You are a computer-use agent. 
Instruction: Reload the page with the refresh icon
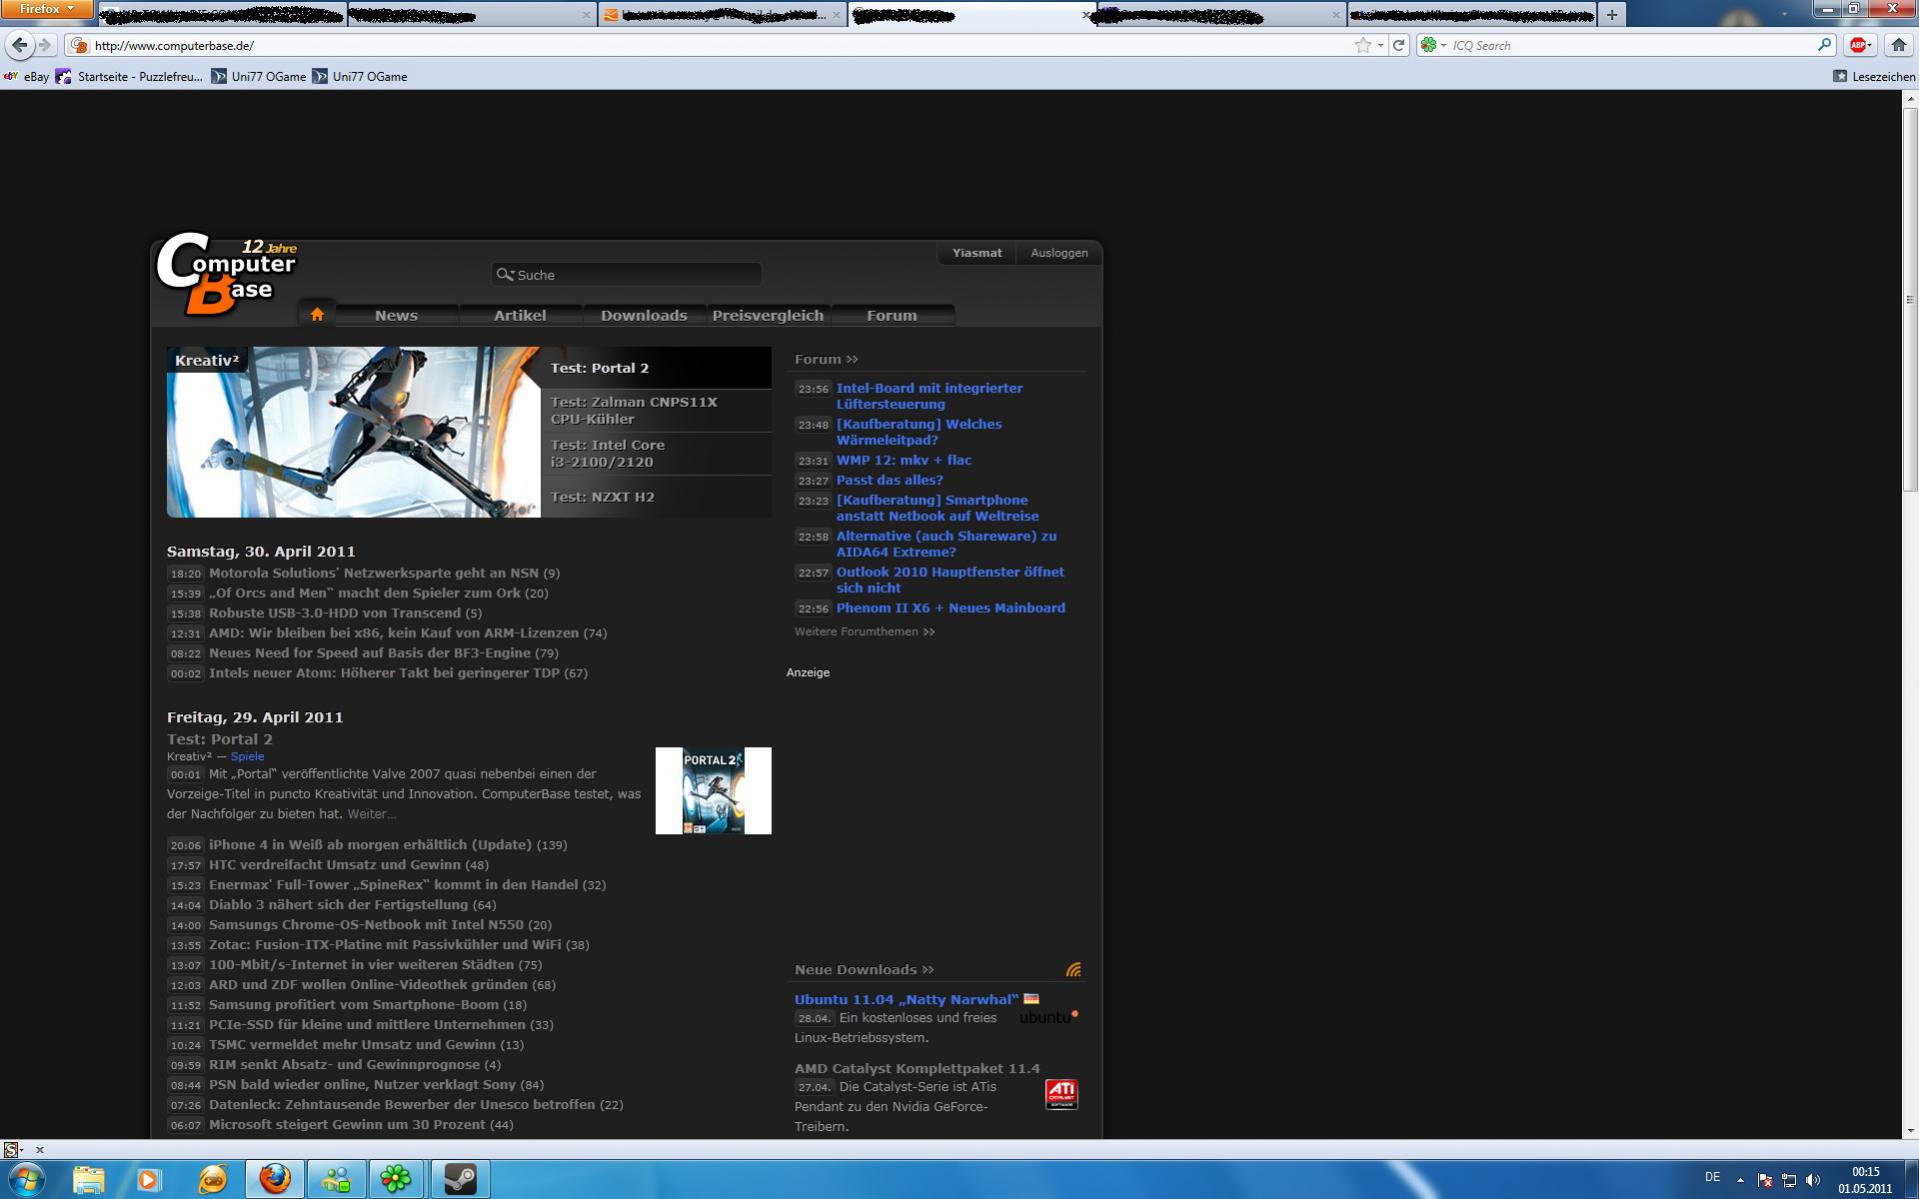1399,45
